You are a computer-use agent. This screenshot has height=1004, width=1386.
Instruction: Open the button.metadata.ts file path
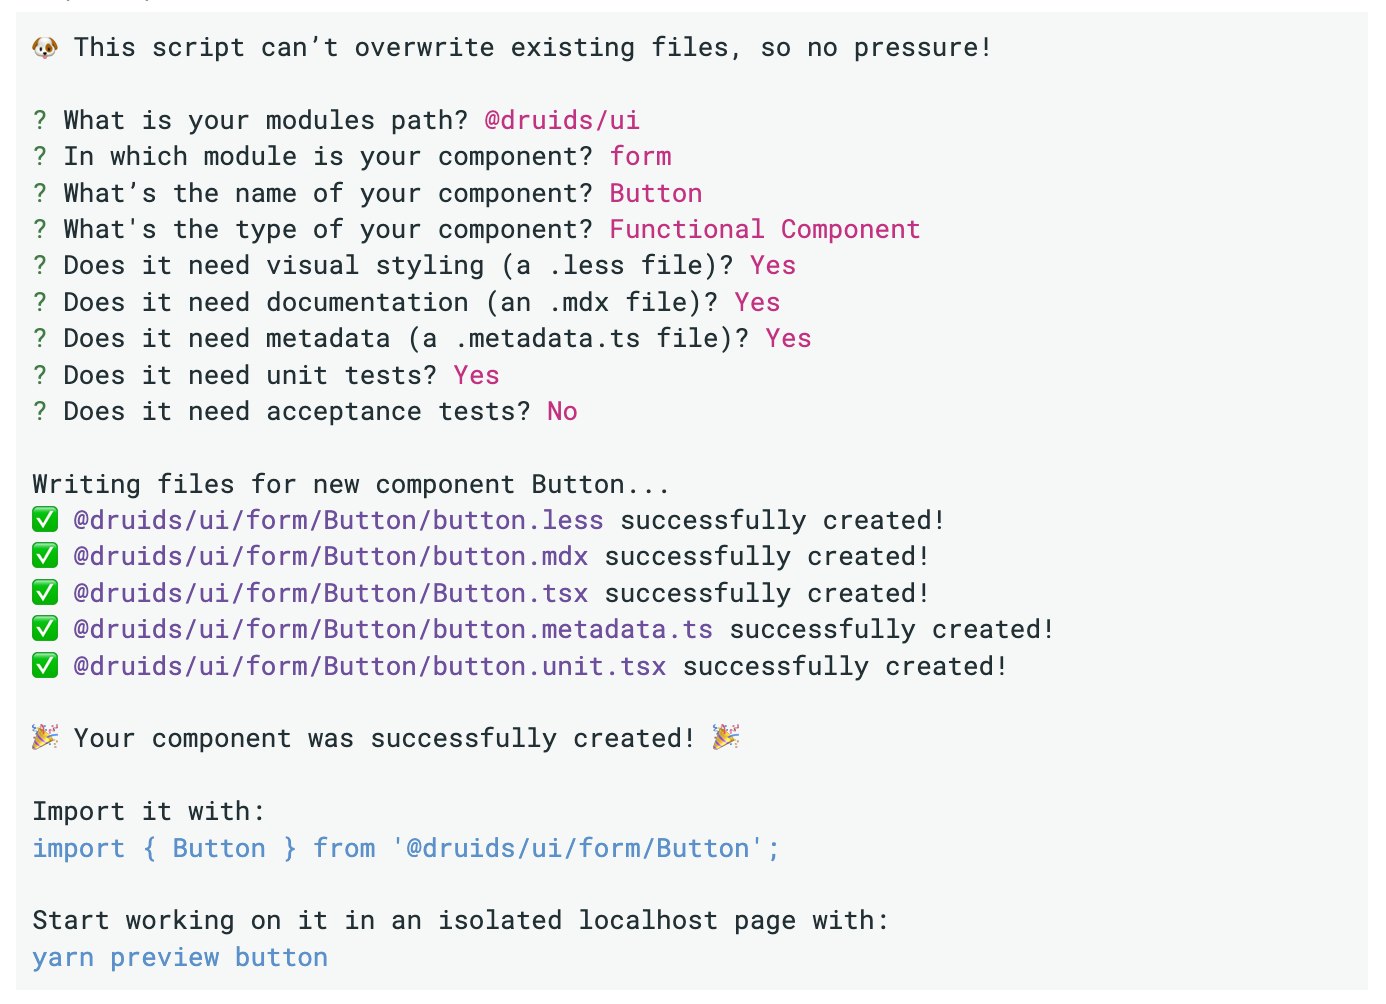pos(393,629)
